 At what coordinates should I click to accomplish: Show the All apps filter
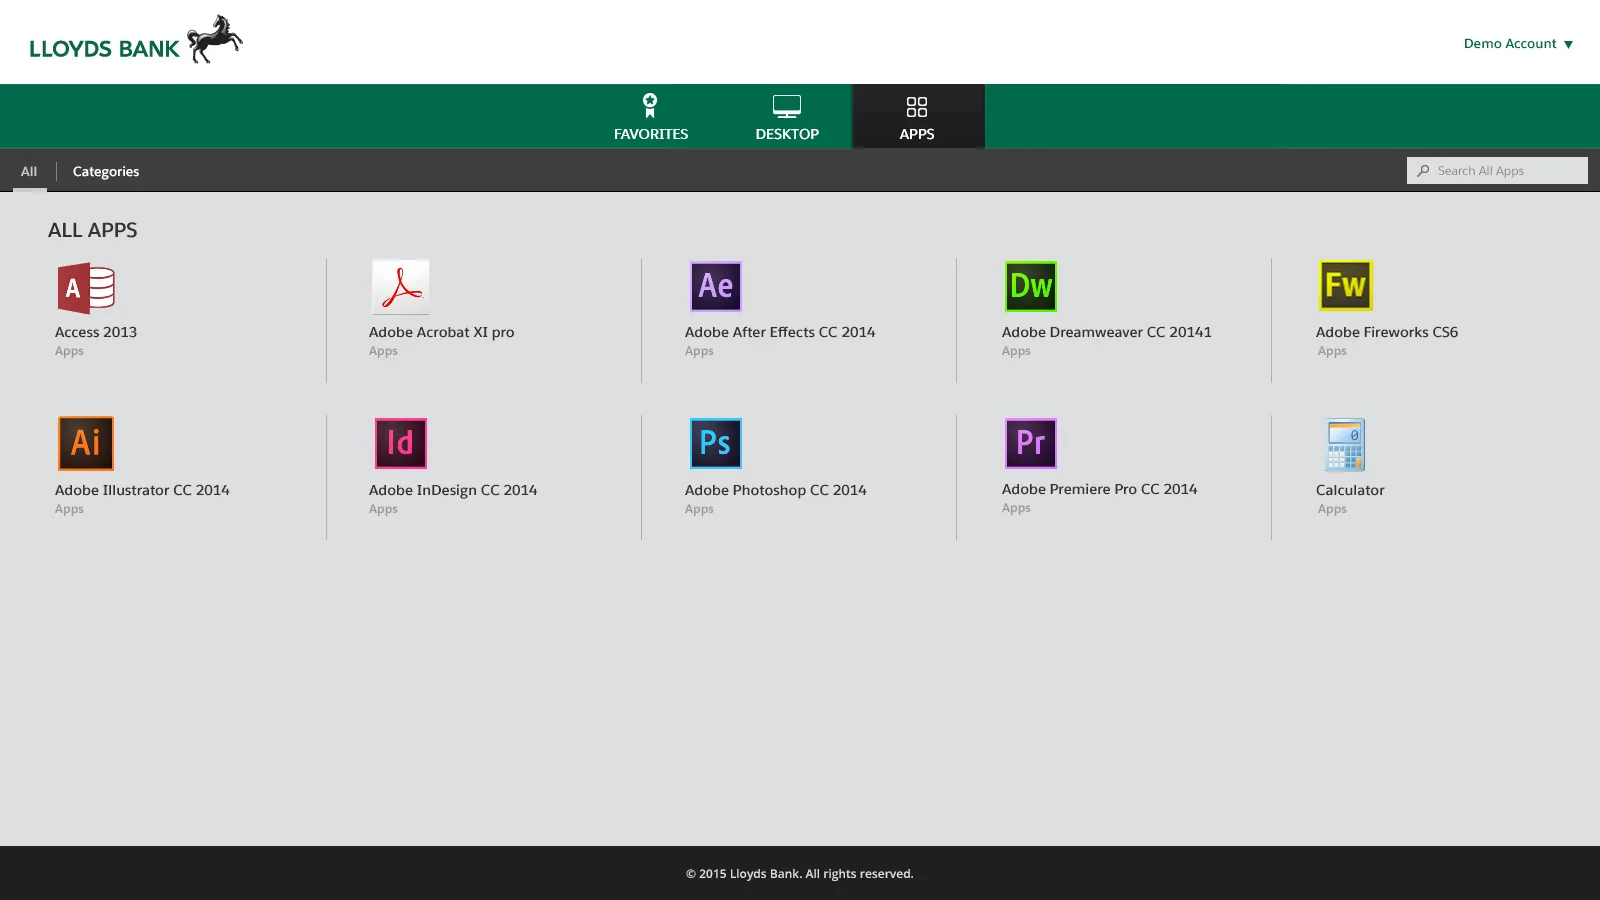coord(29,171)
